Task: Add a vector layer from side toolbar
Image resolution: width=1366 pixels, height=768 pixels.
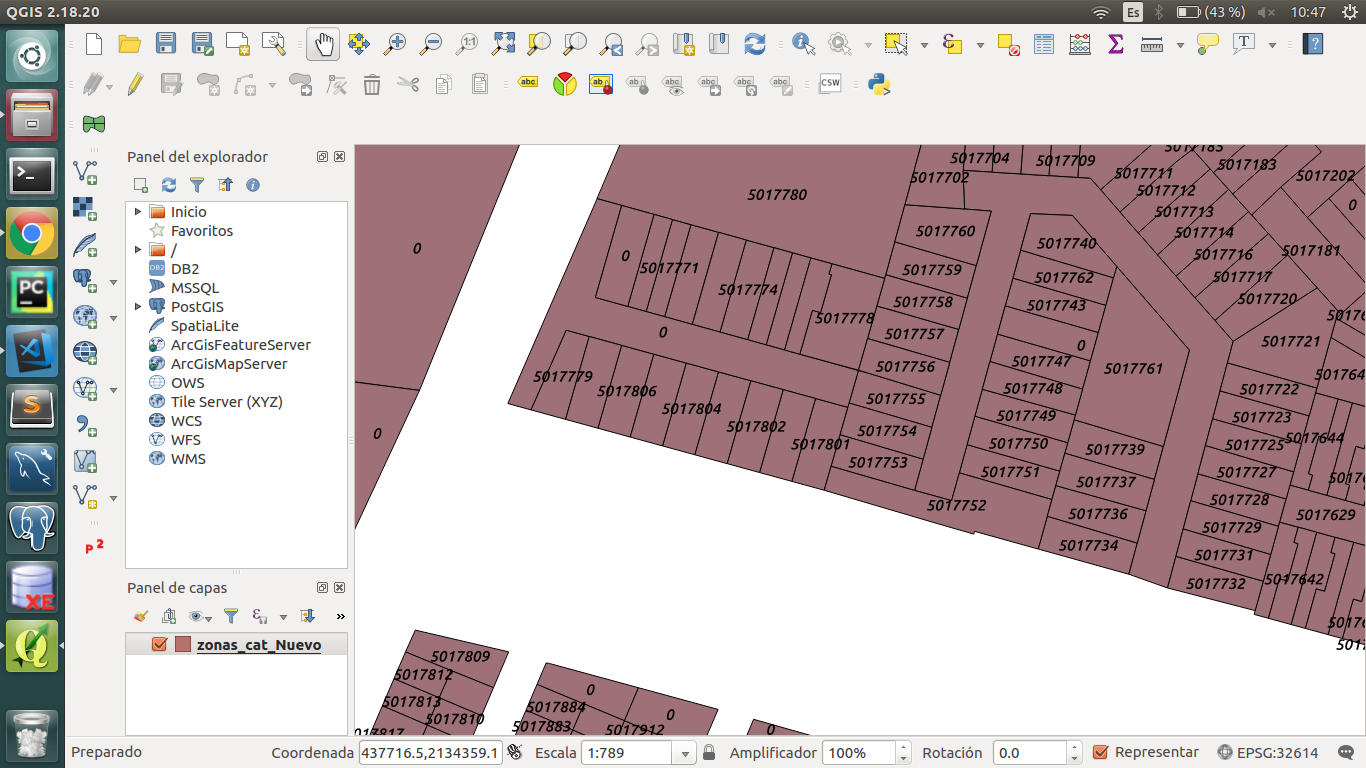Action: coord(86,172)
